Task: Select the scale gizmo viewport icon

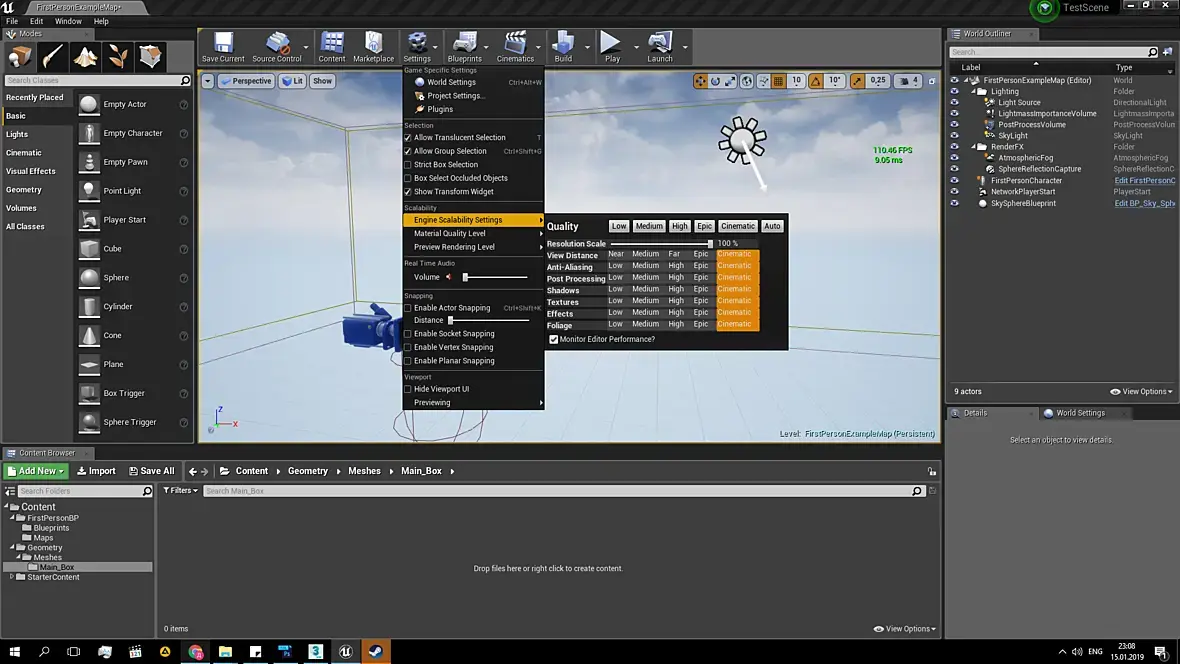Action: 730,81
